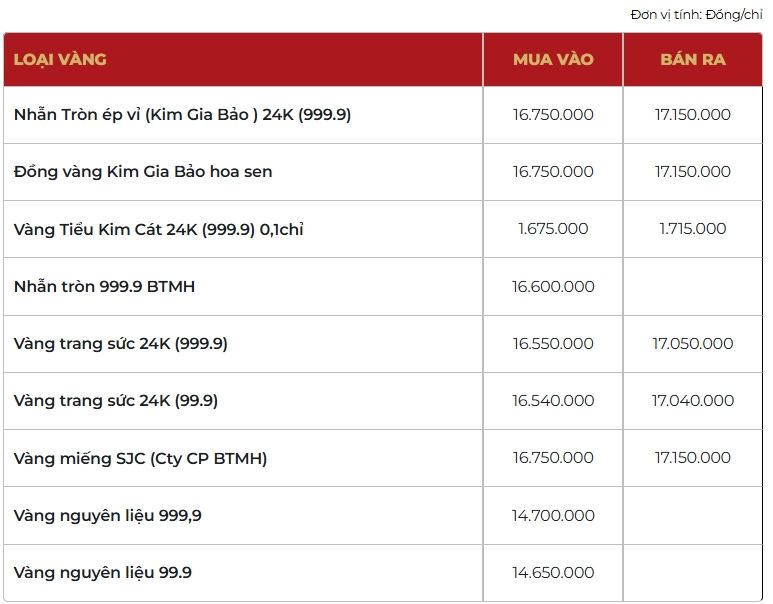Click the Vàng nguyên liệu 99.9 label

pyautogui.click(x=103, y=573)
